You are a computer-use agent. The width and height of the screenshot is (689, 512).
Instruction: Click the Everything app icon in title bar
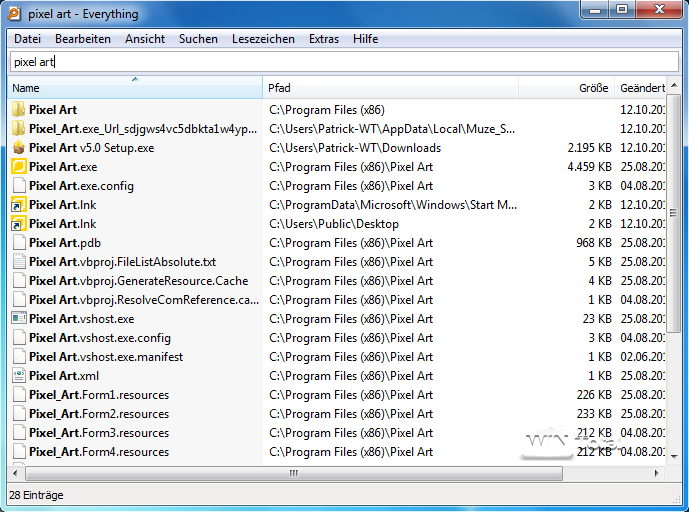click(14, 14)
